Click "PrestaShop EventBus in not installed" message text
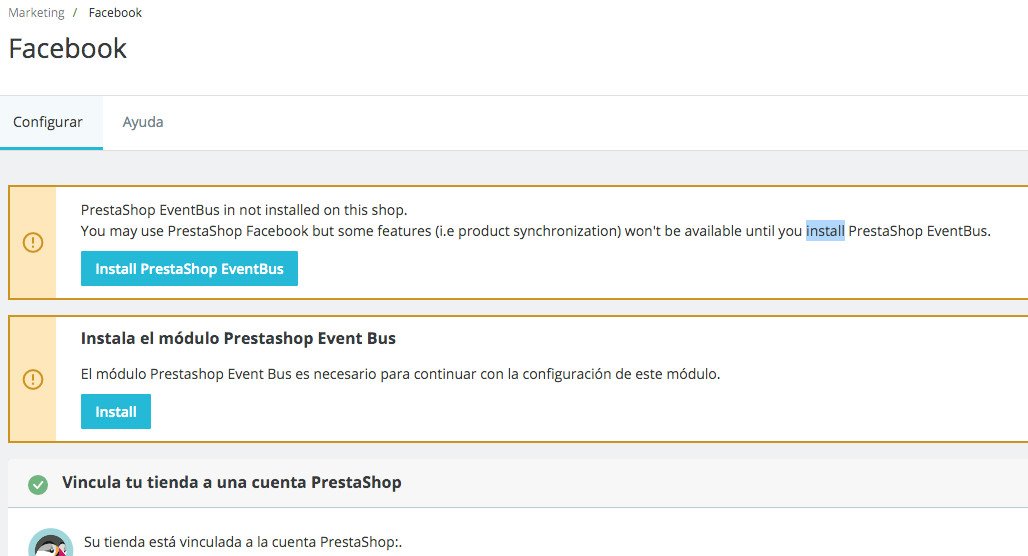Viewport: 1028px width, 556px height. [244, 210]
